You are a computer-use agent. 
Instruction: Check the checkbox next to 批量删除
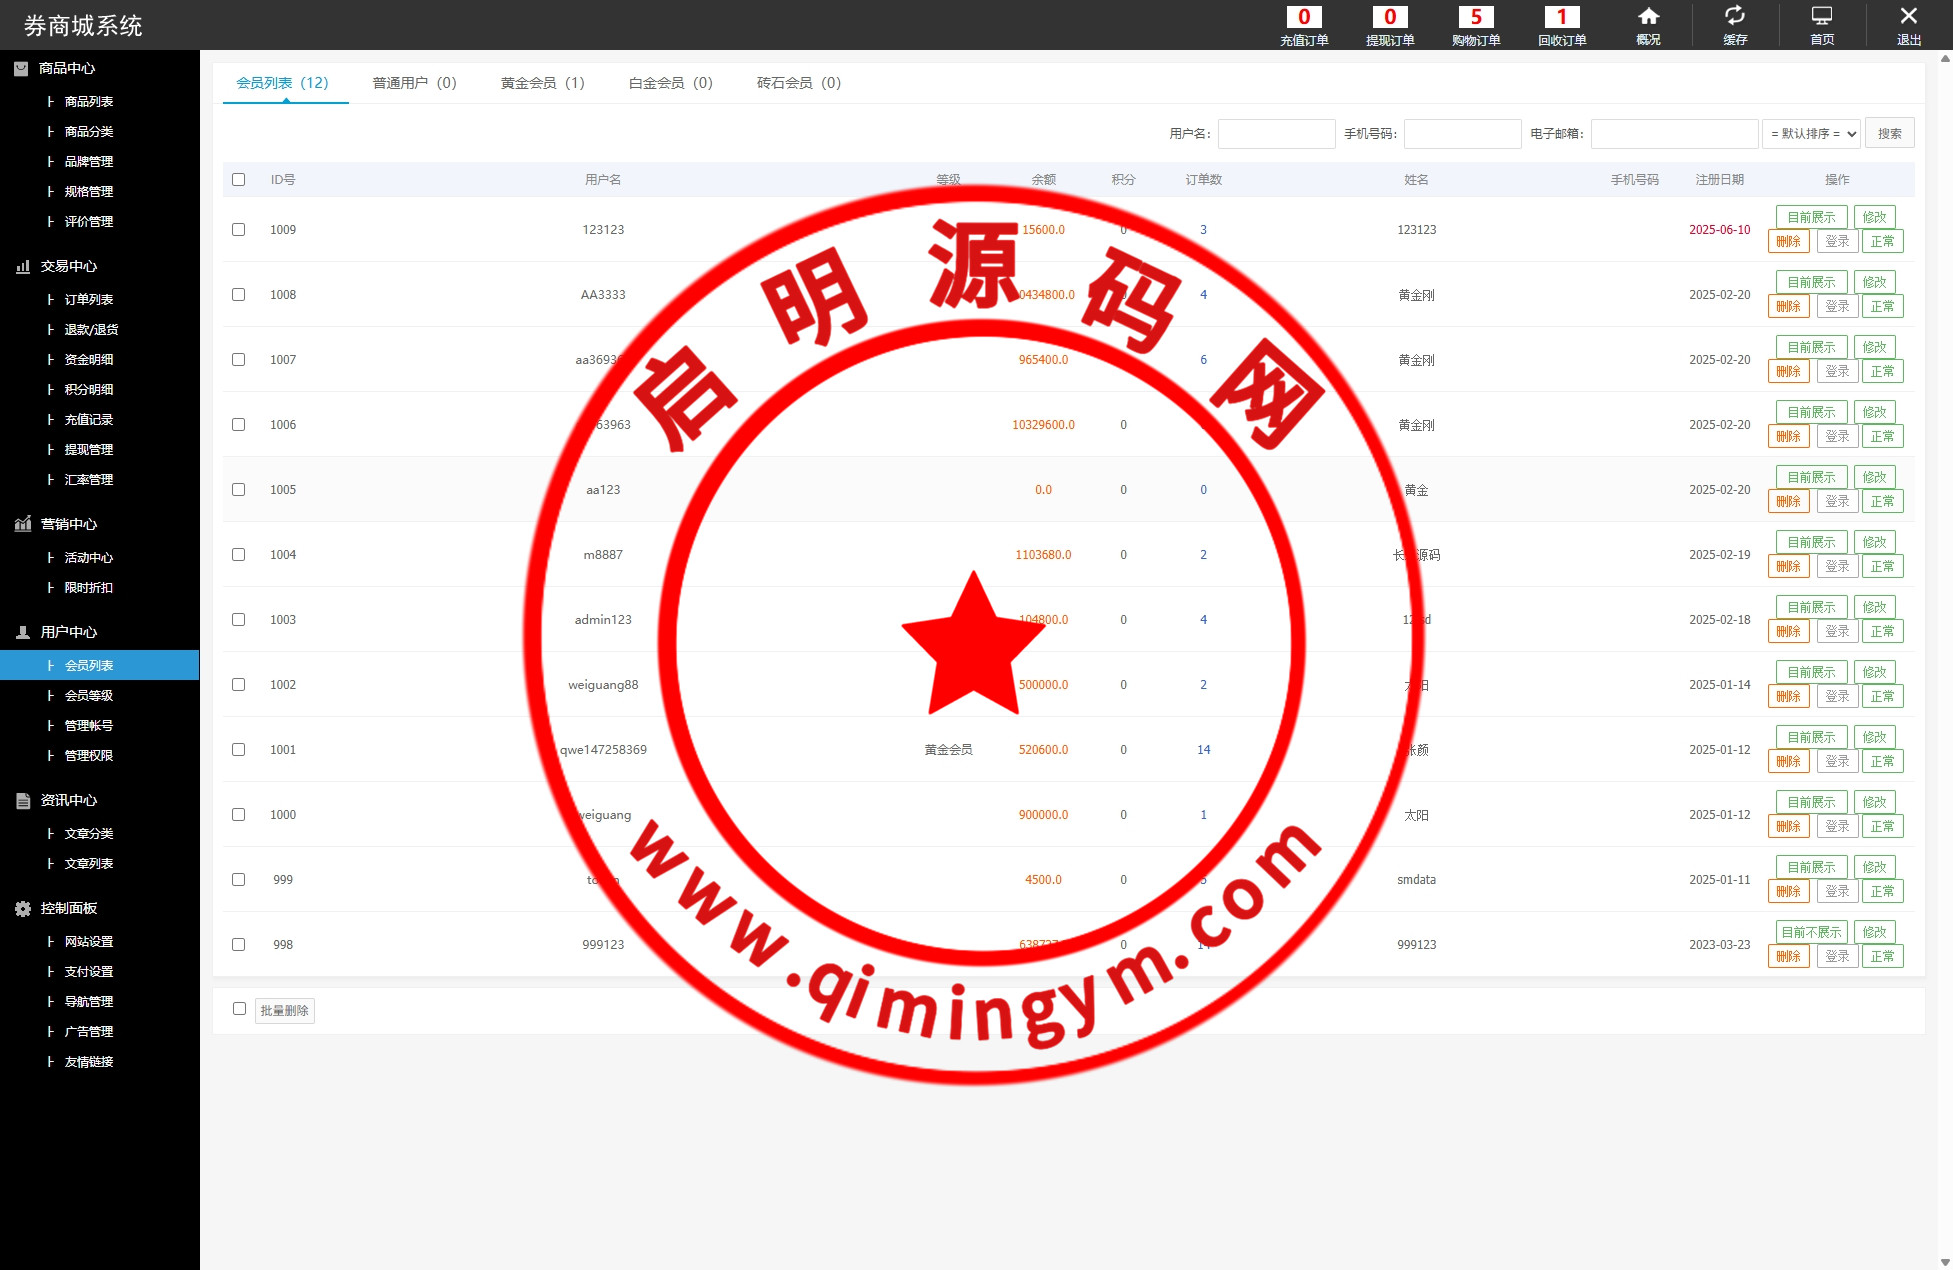(x=239, y=1008)
